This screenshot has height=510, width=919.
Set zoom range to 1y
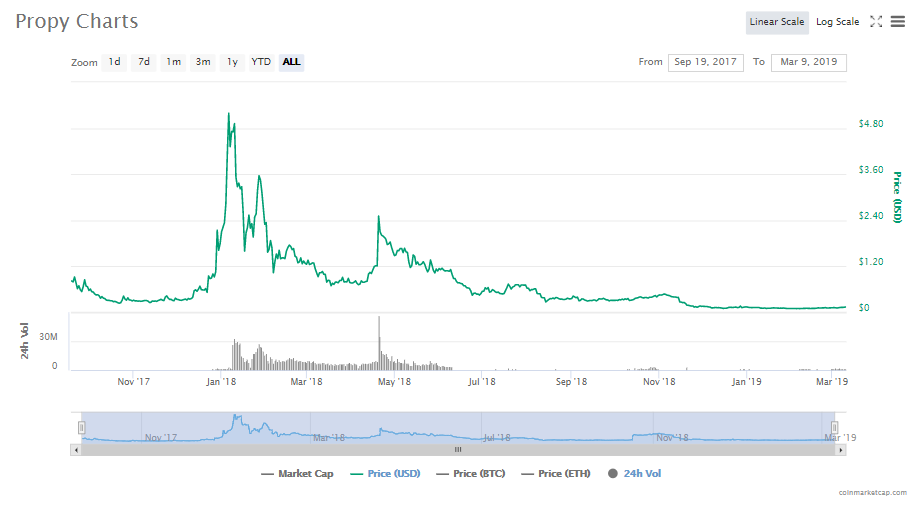click(x=232, y=62)
